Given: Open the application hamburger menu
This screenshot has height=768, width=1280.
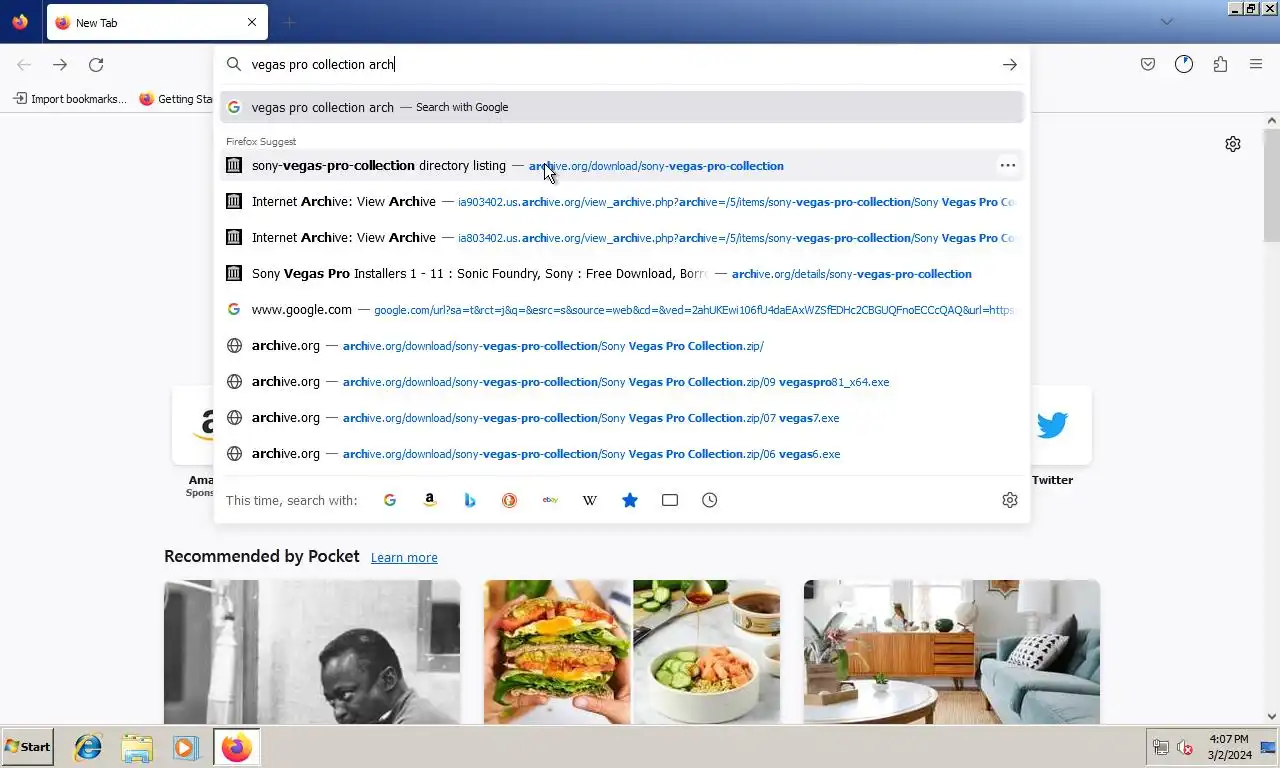Looking at the screenshot, I should 1256,64.
